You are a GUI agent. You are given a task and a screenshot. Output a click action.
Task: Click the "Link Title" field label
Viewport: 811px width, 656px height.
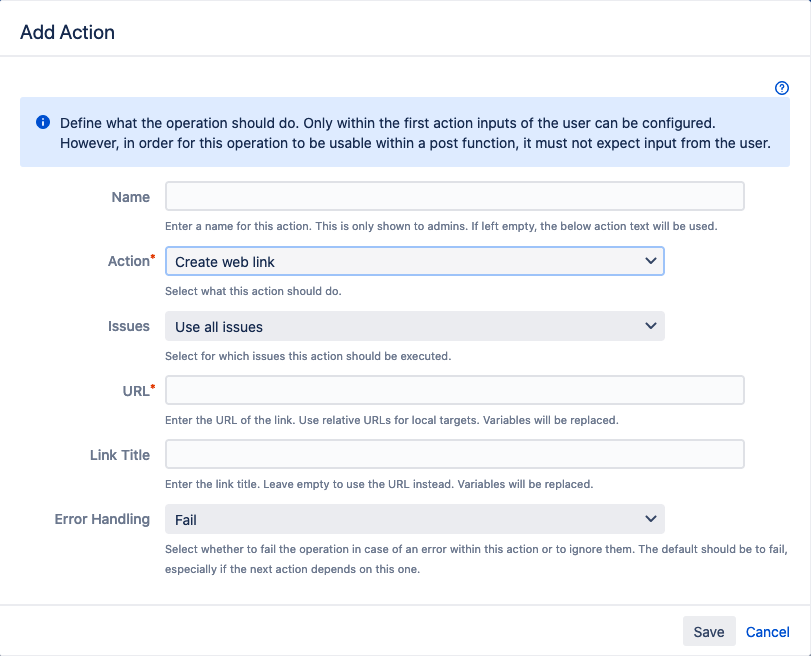[x=120, y=455]
